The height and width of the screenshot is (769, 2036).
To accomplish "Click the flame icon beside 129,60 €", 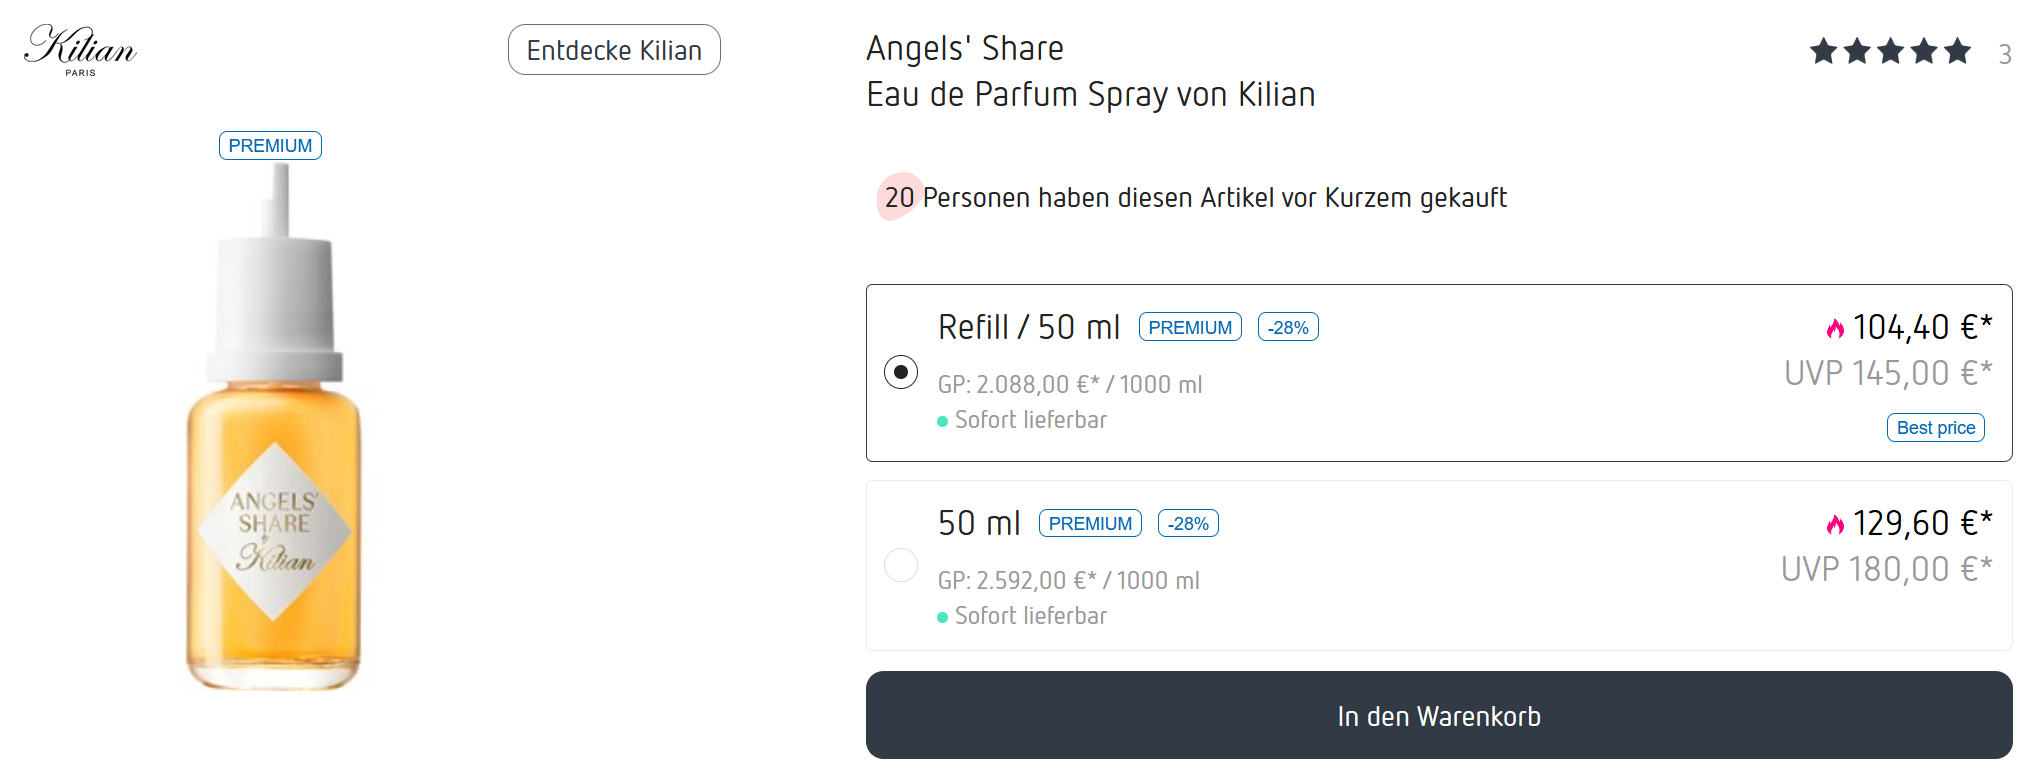I will (1835, 524).
